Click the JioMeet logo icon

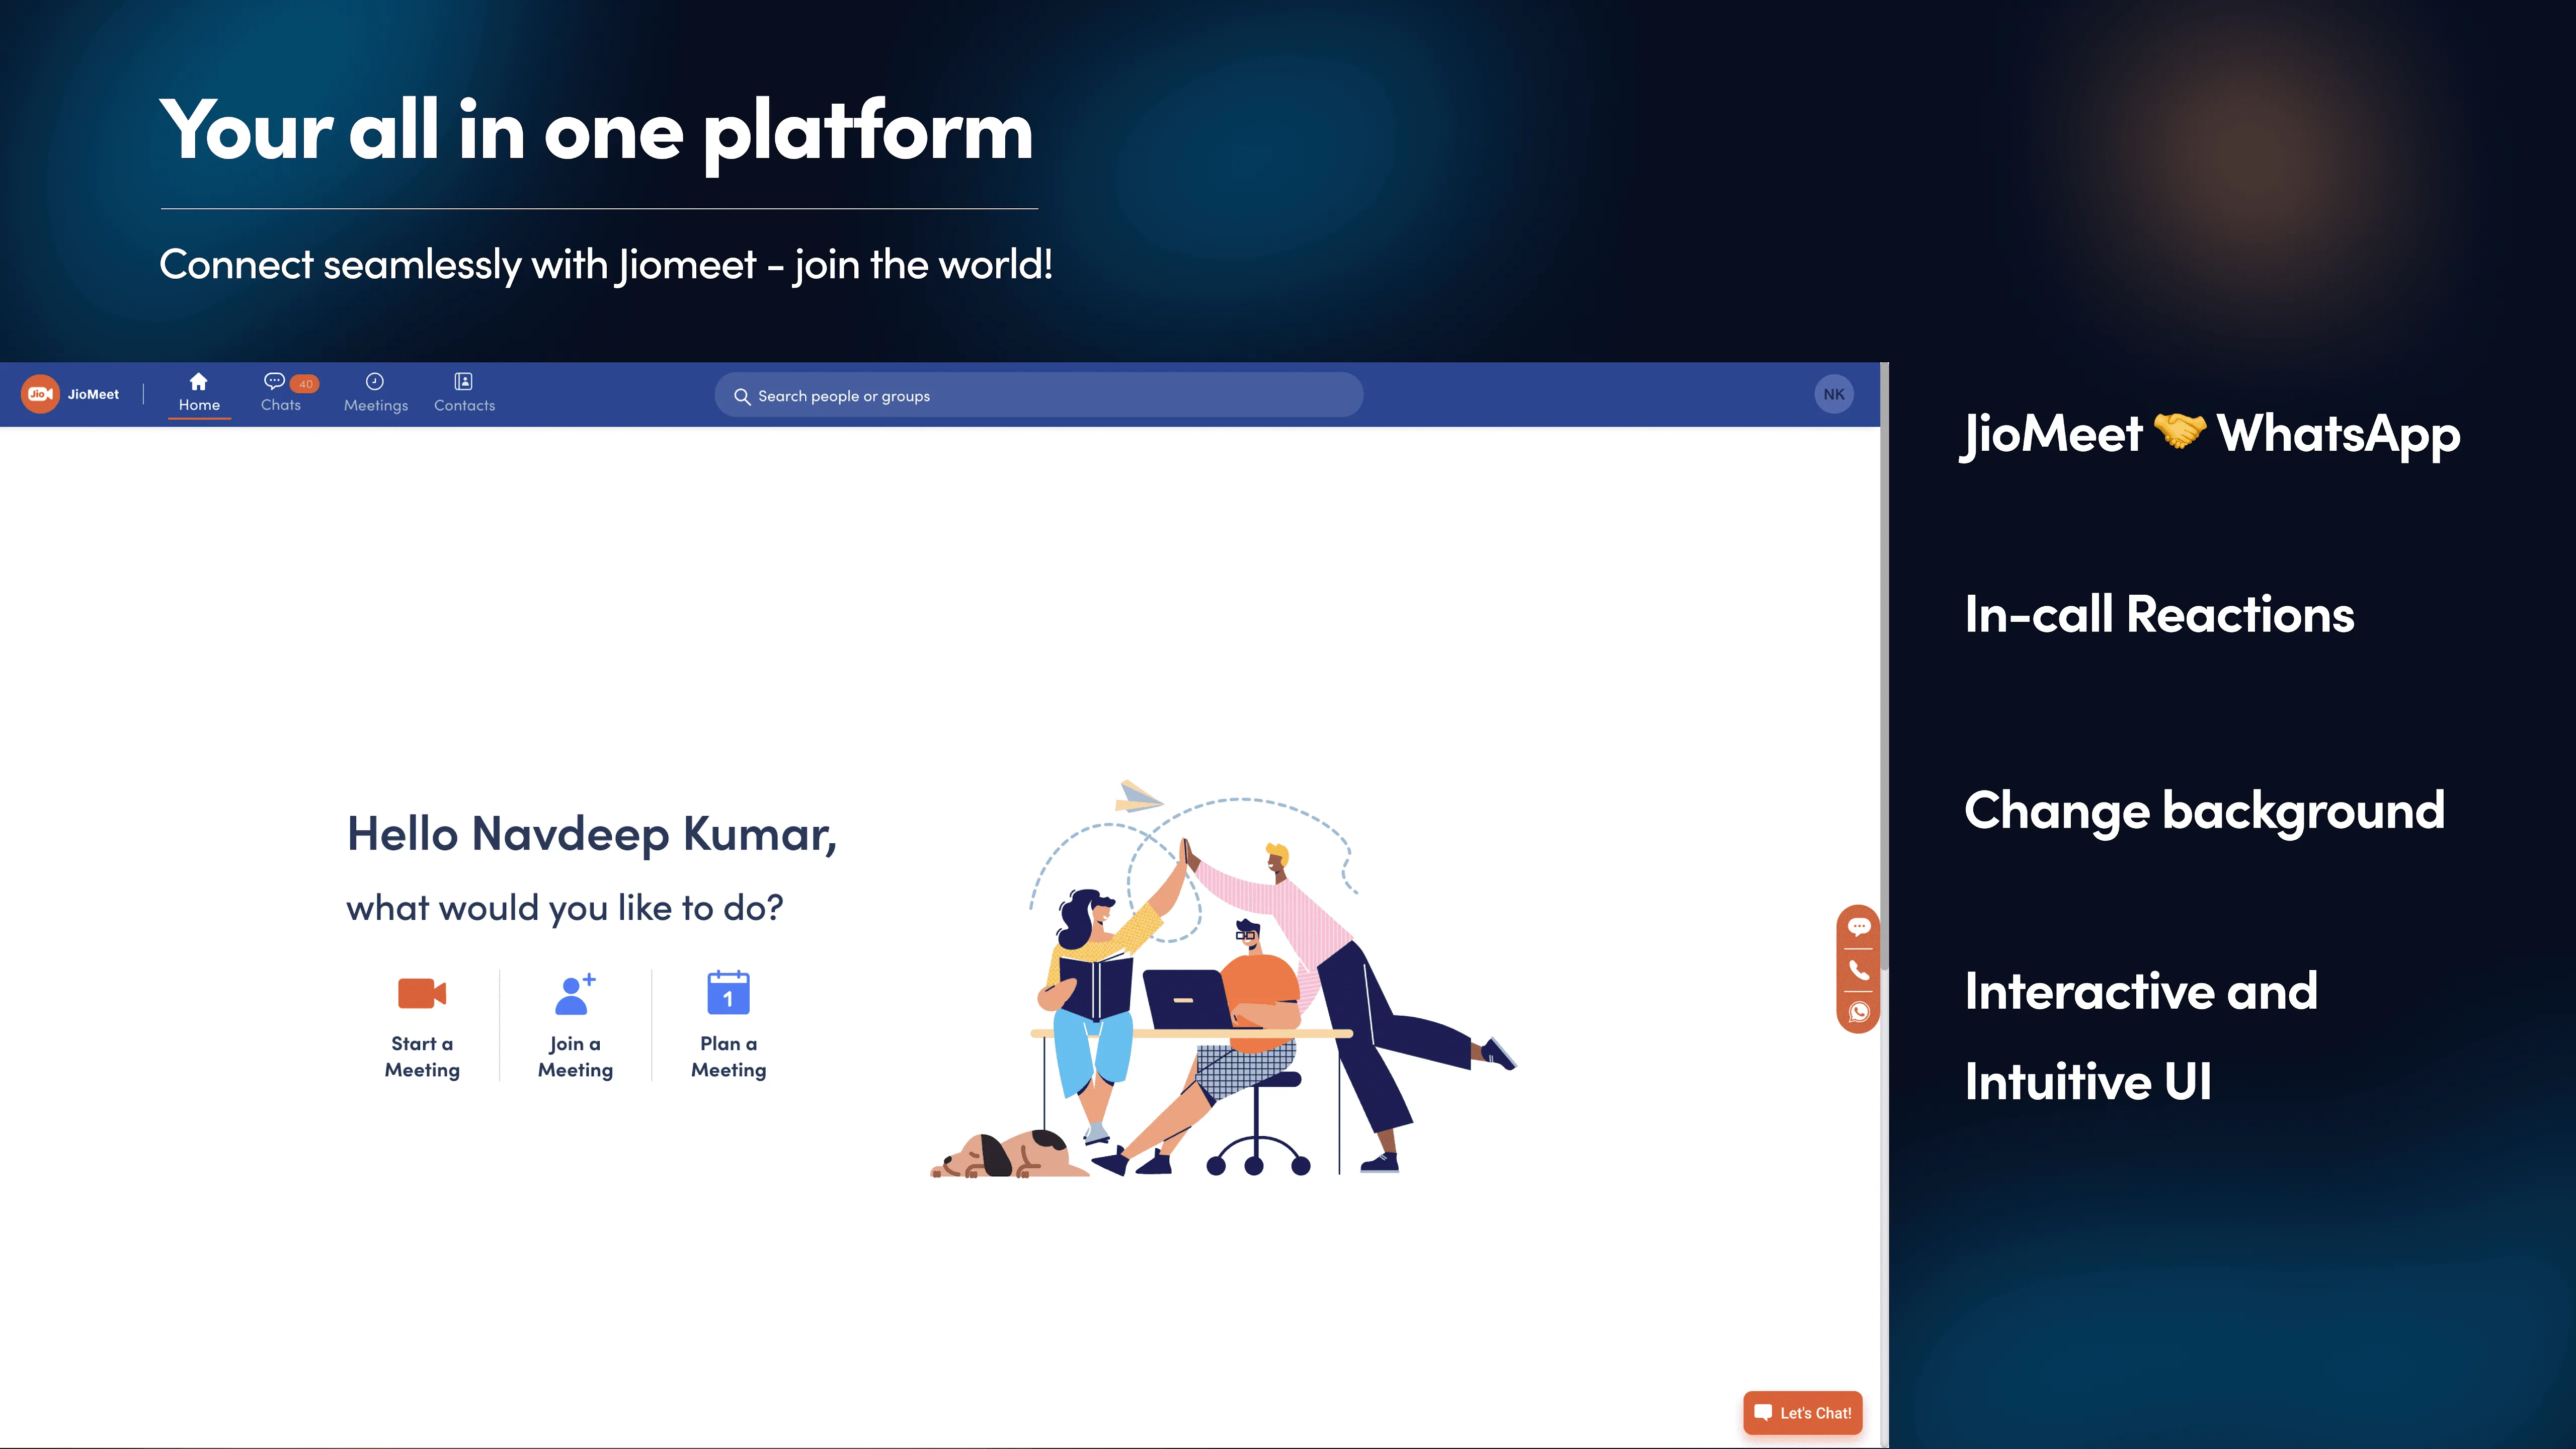(x=40, y=394)
